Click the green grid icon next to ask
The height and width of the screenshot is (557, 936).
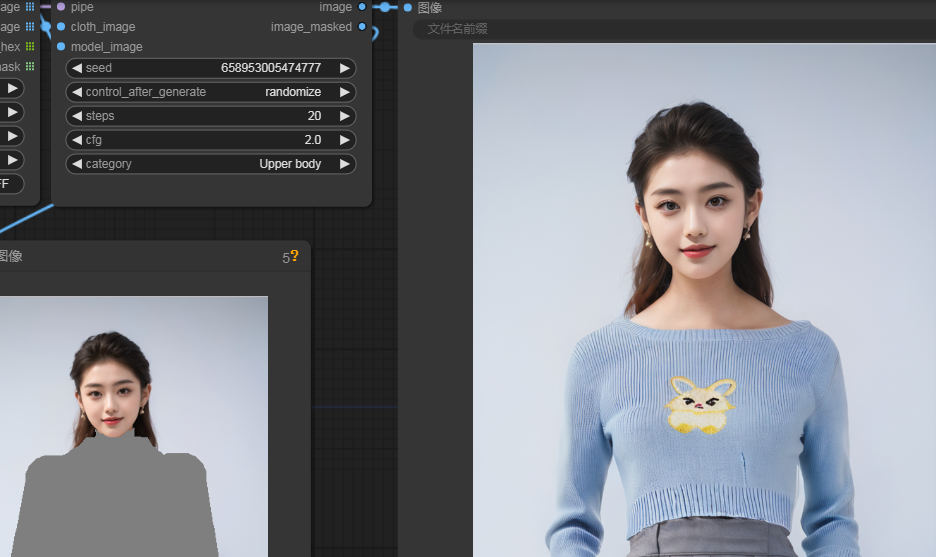tap(30, 66)
